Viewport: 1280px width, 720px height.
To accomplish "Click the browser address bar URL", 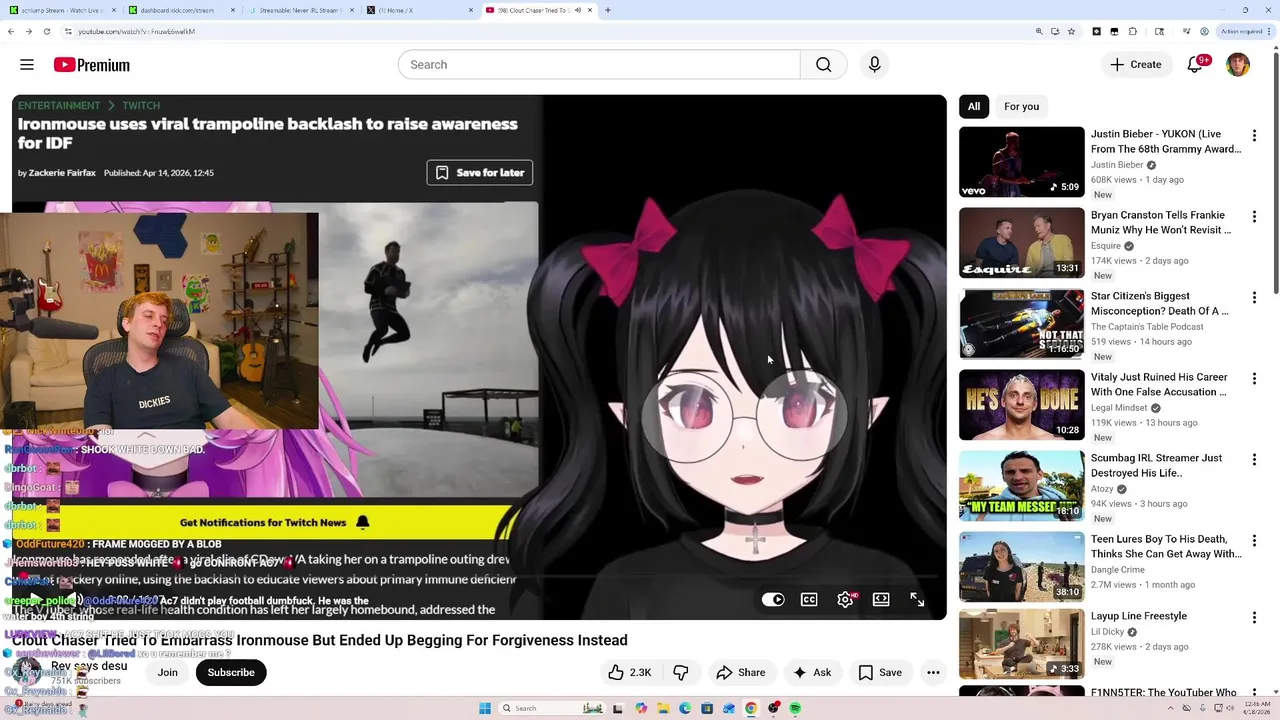I will [136, 31].
